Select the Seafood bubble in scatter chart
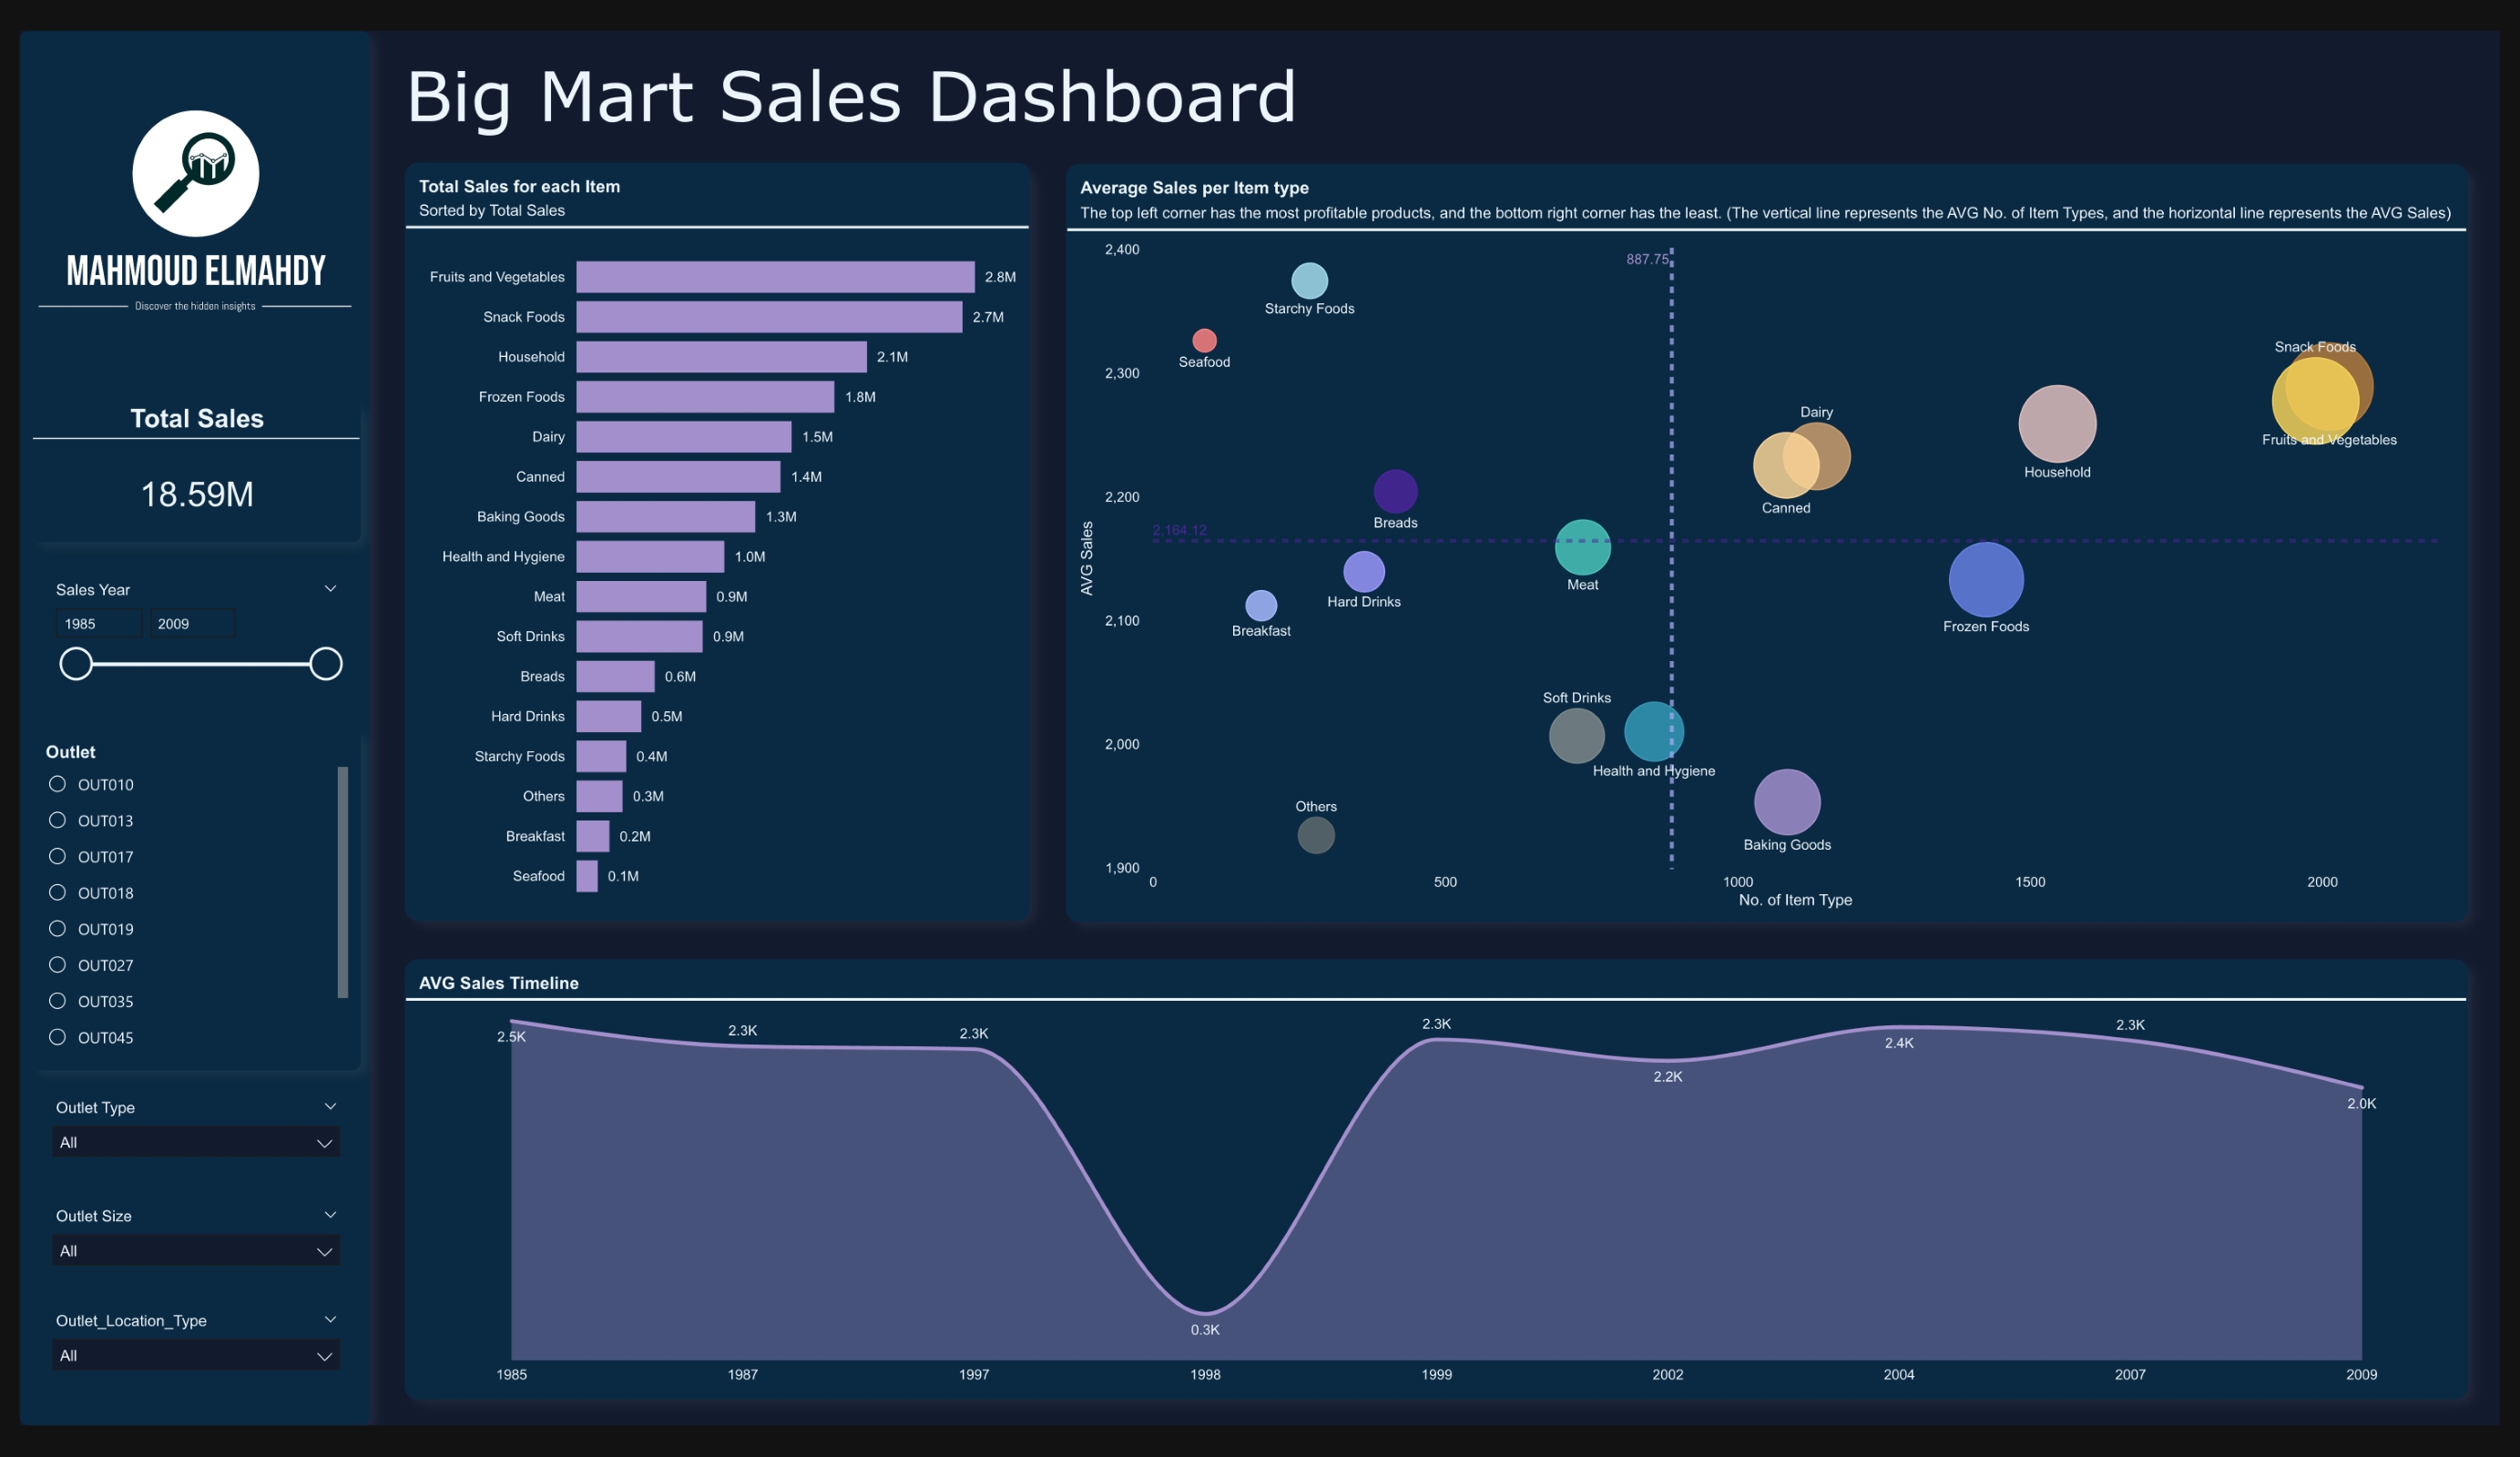 coord(1203,340)
